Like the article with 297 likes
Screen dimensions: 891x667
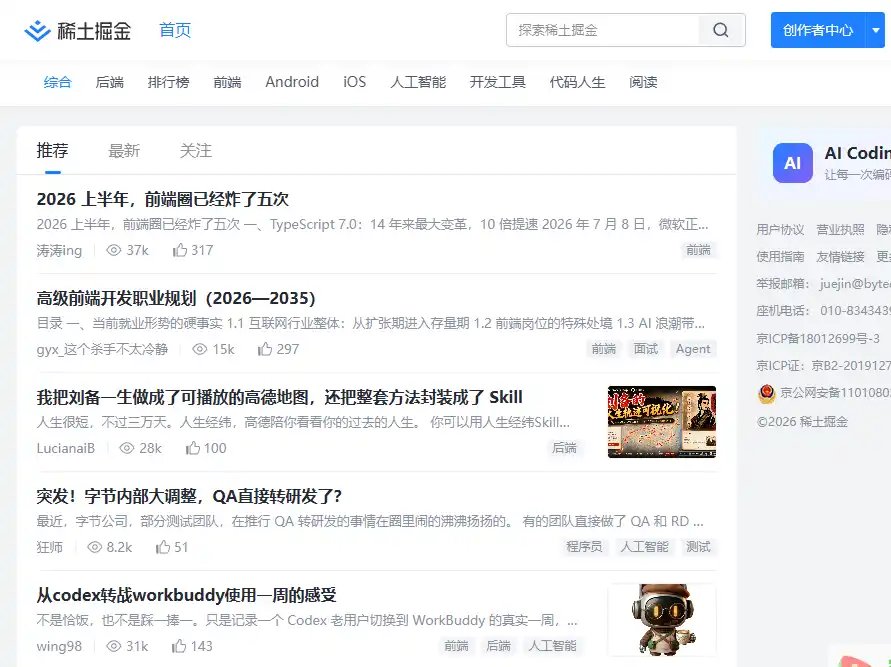pos(265,349)
